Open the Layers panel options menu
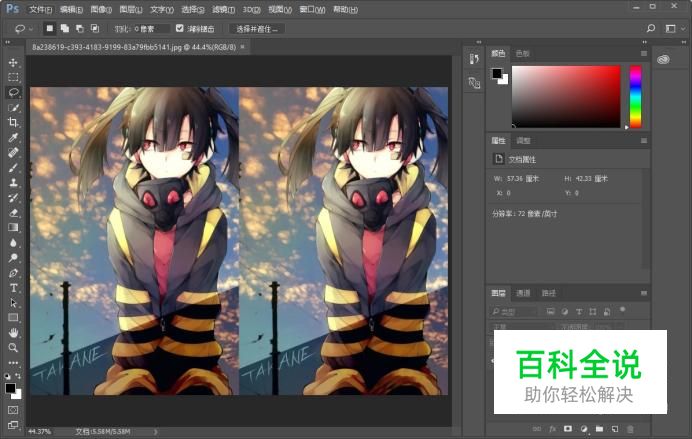Screen dimensions: 692x439 click(644, 293)
